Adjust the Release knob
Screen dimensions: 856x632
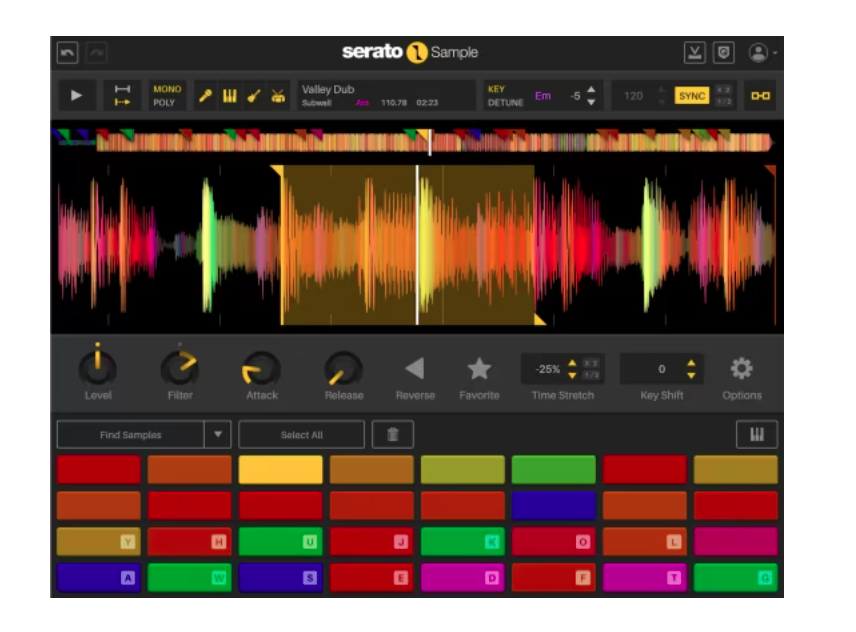coord(343,369)
